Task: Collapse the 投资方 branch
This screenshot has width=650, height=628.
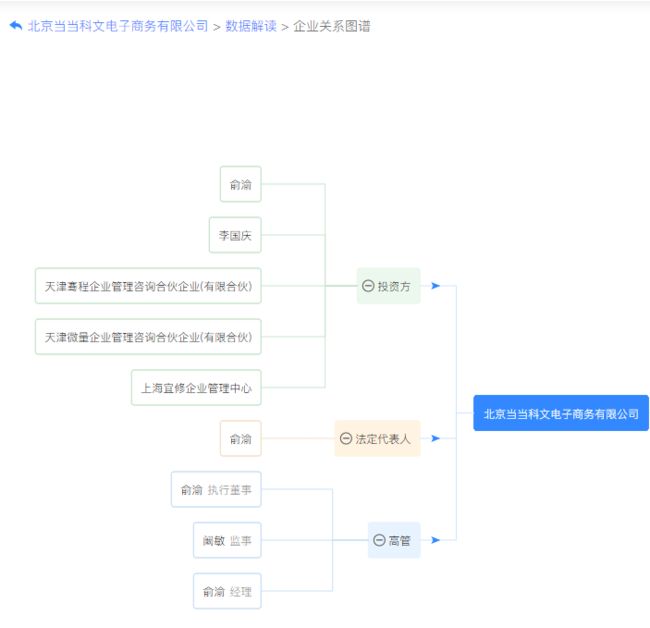Action: (x=368, y=286)
